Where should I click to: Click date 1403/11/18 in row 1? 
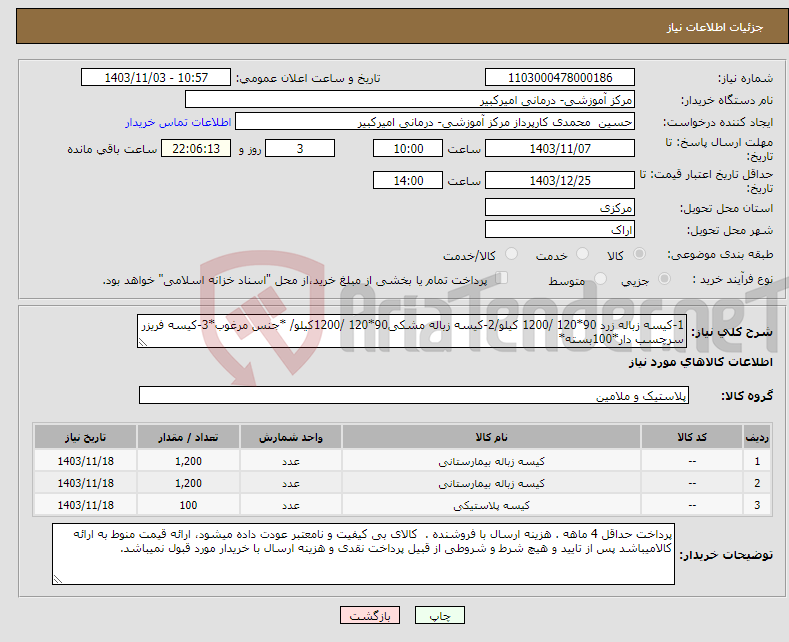(x=86, y=461)
